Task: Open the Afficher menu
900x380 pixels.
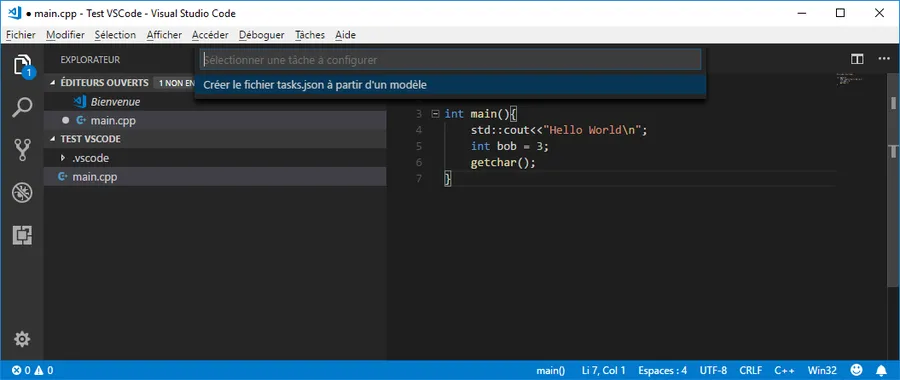Action: pos(164,35)
